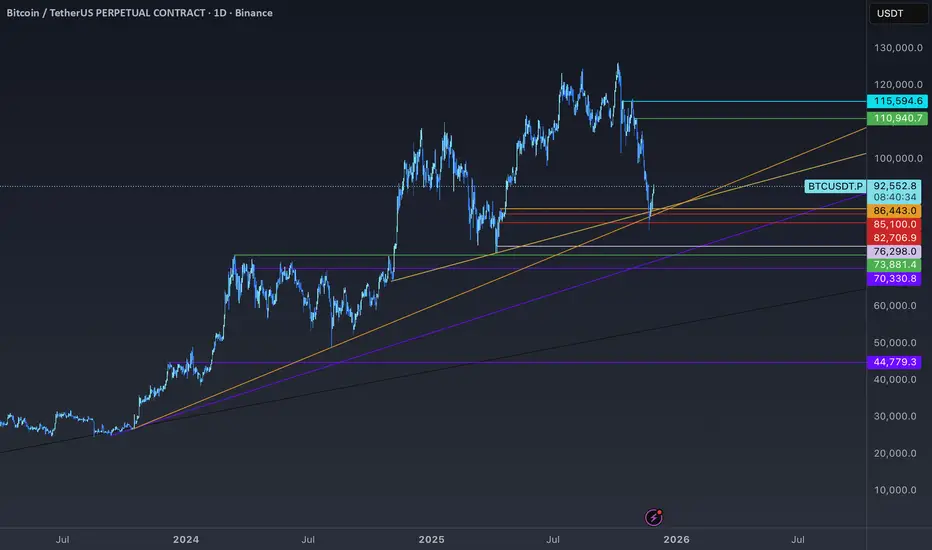Viewport: 932px width, 550px height.
Task: Click the 85,100.0 red price label
Action: (895, 224)
